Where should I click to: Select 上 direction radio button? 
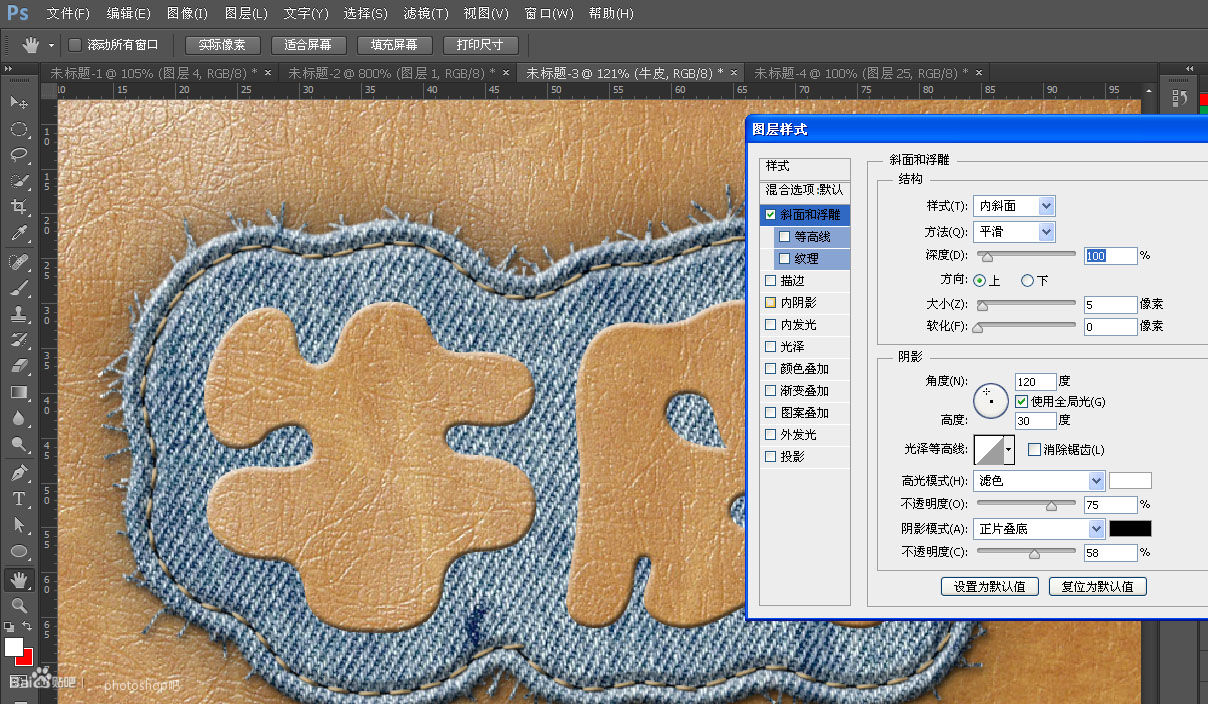979,281
